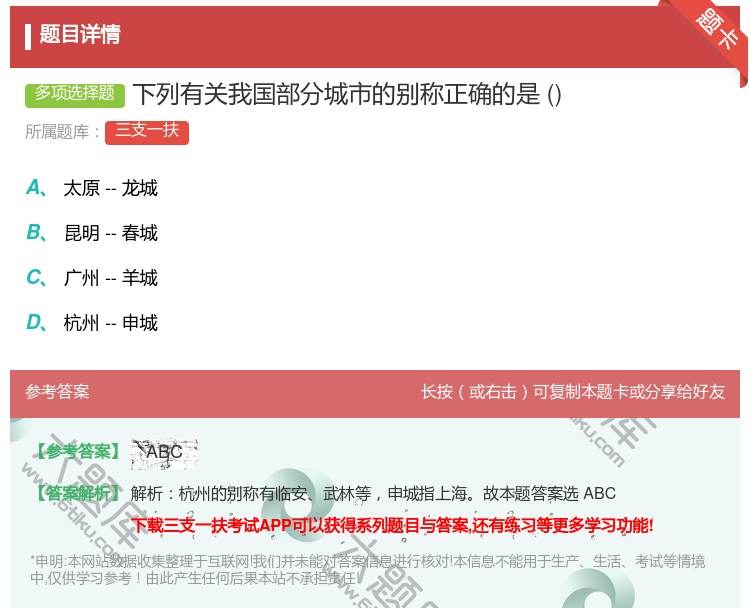Image resolution: width=750 pixels, height=608 pixels.
Task: Select option A 太原 -- 龙城
Action: click(x=92, y=188)
